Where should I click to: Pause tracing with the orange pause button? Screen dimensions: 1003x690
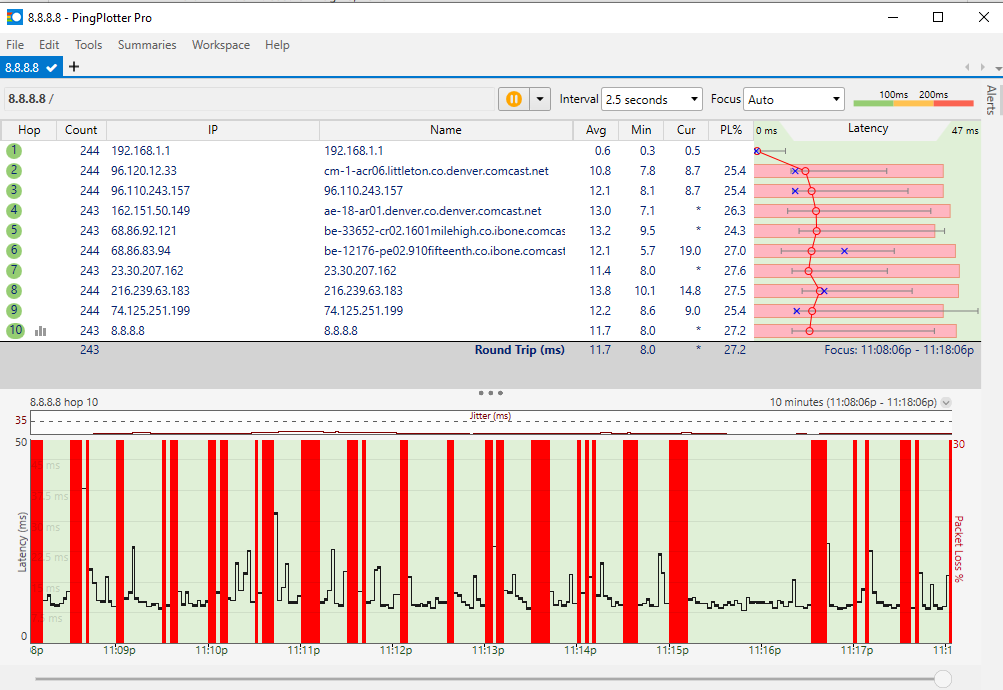click(514, 99)
